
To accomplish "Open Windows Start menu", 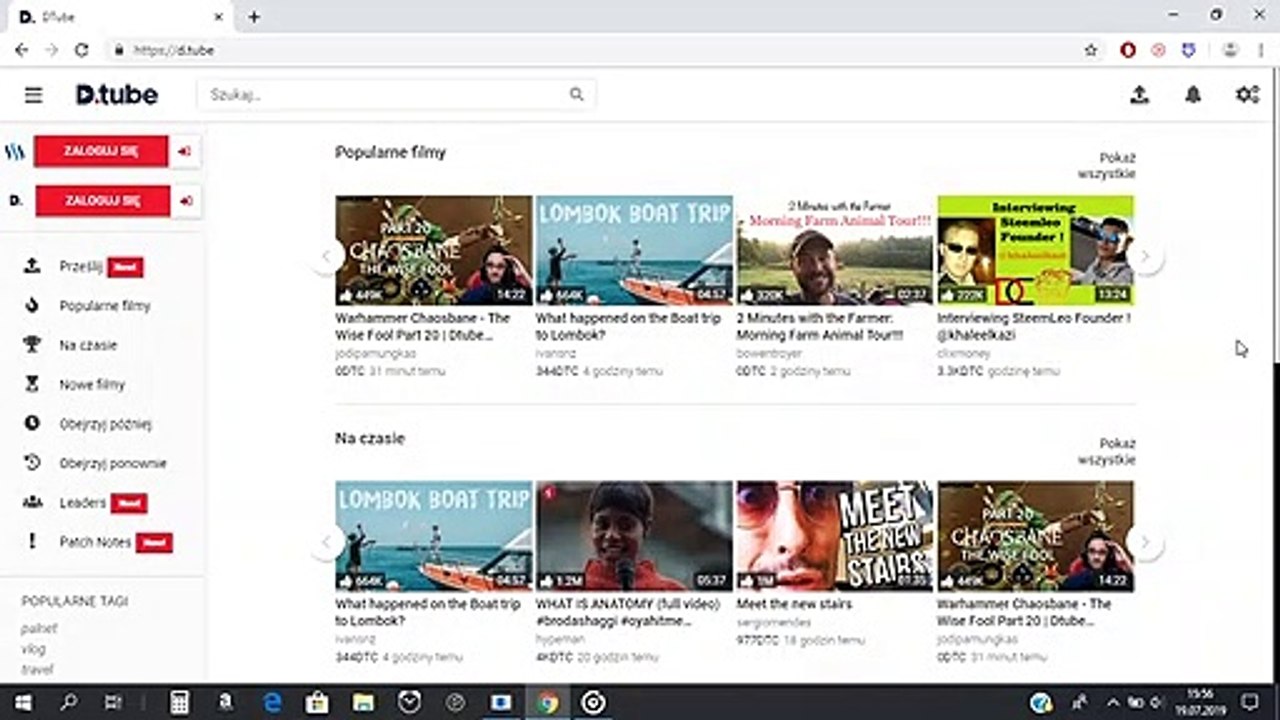I will (22, 702).
